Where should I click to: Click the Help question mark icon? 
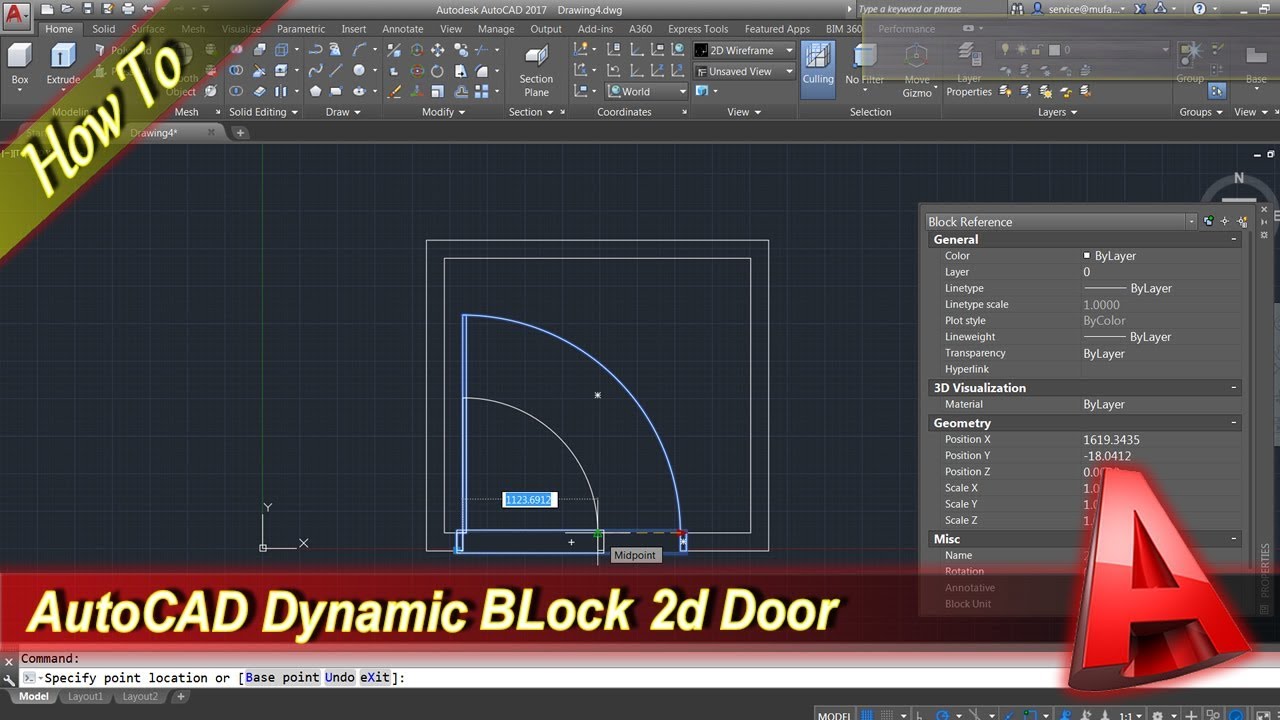1199,9
